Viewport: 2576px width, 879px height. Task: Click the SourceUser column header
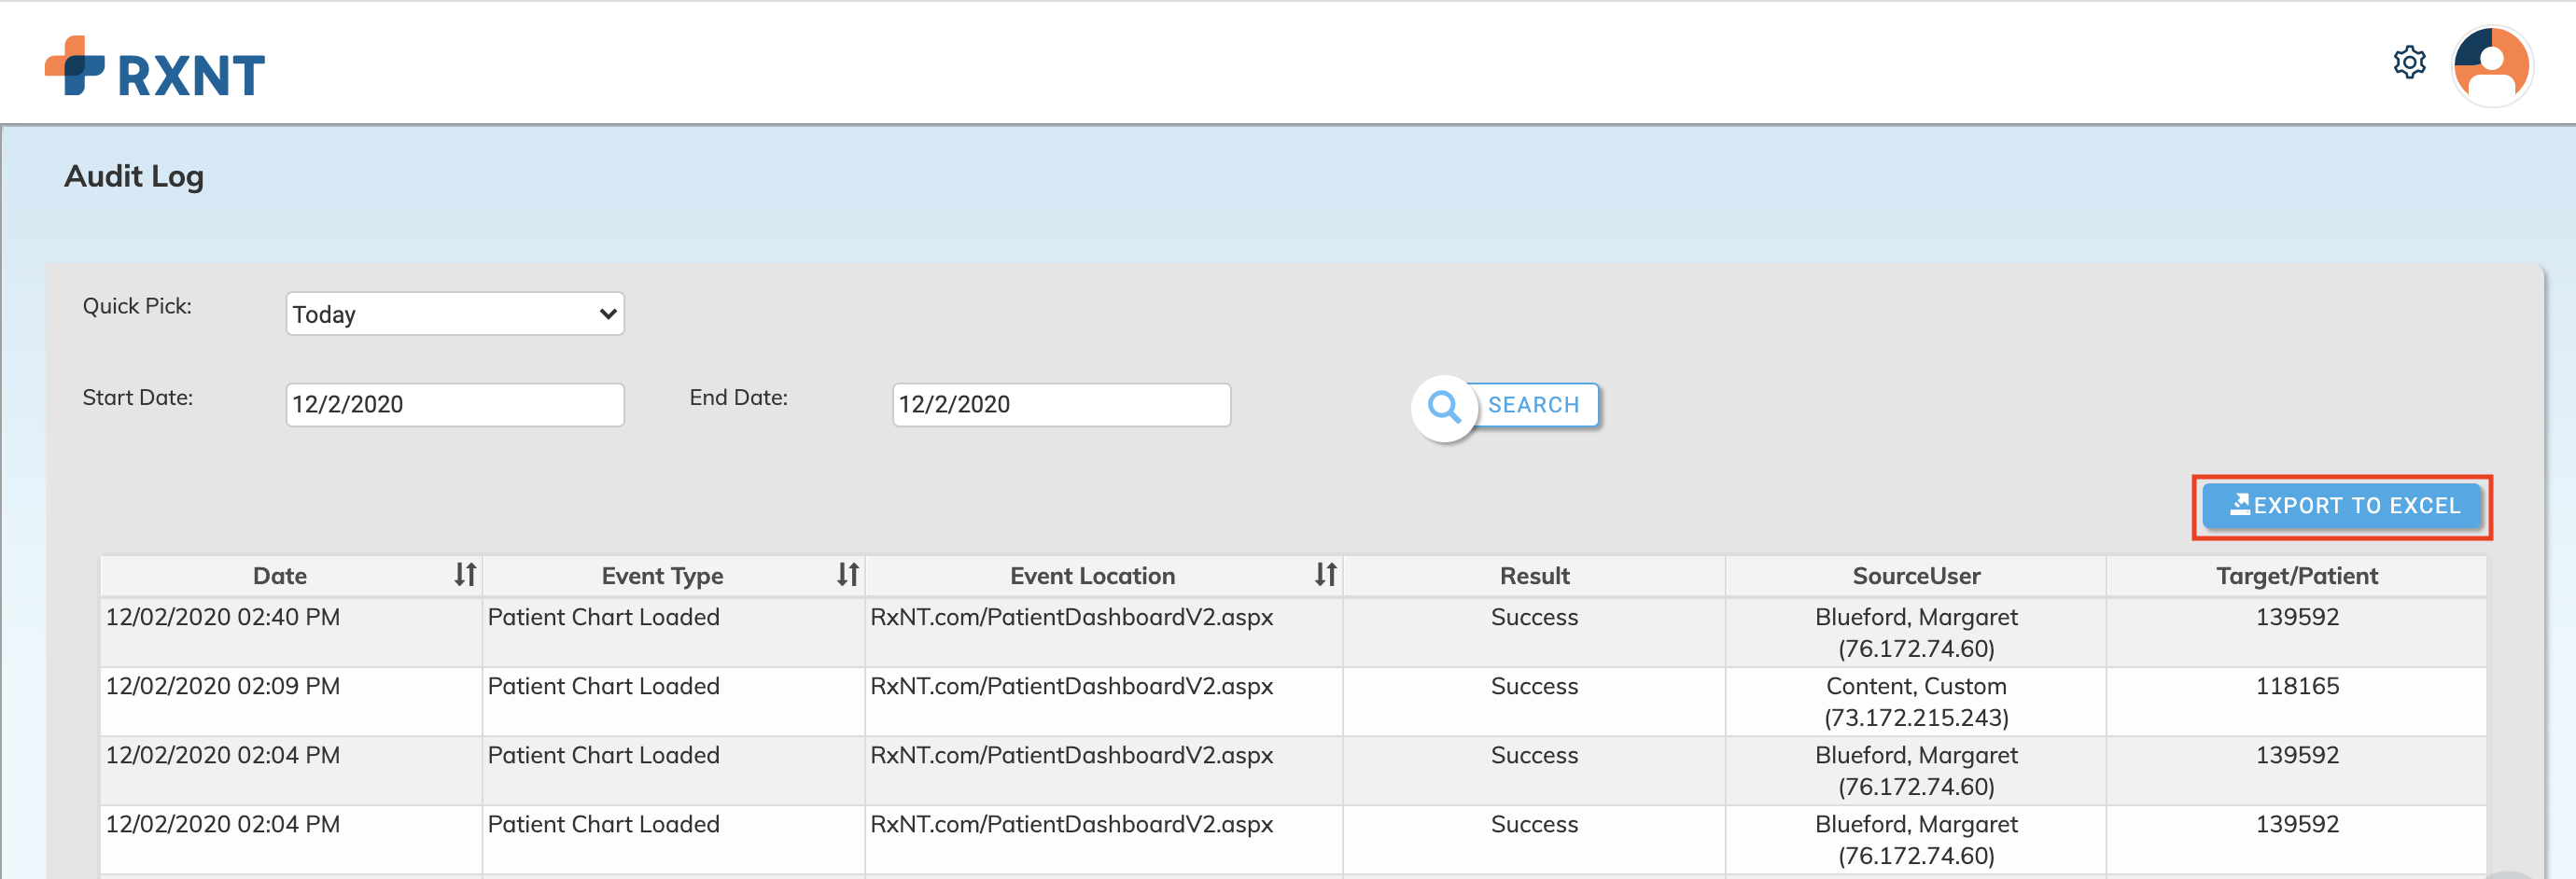tap(1915, 576)
